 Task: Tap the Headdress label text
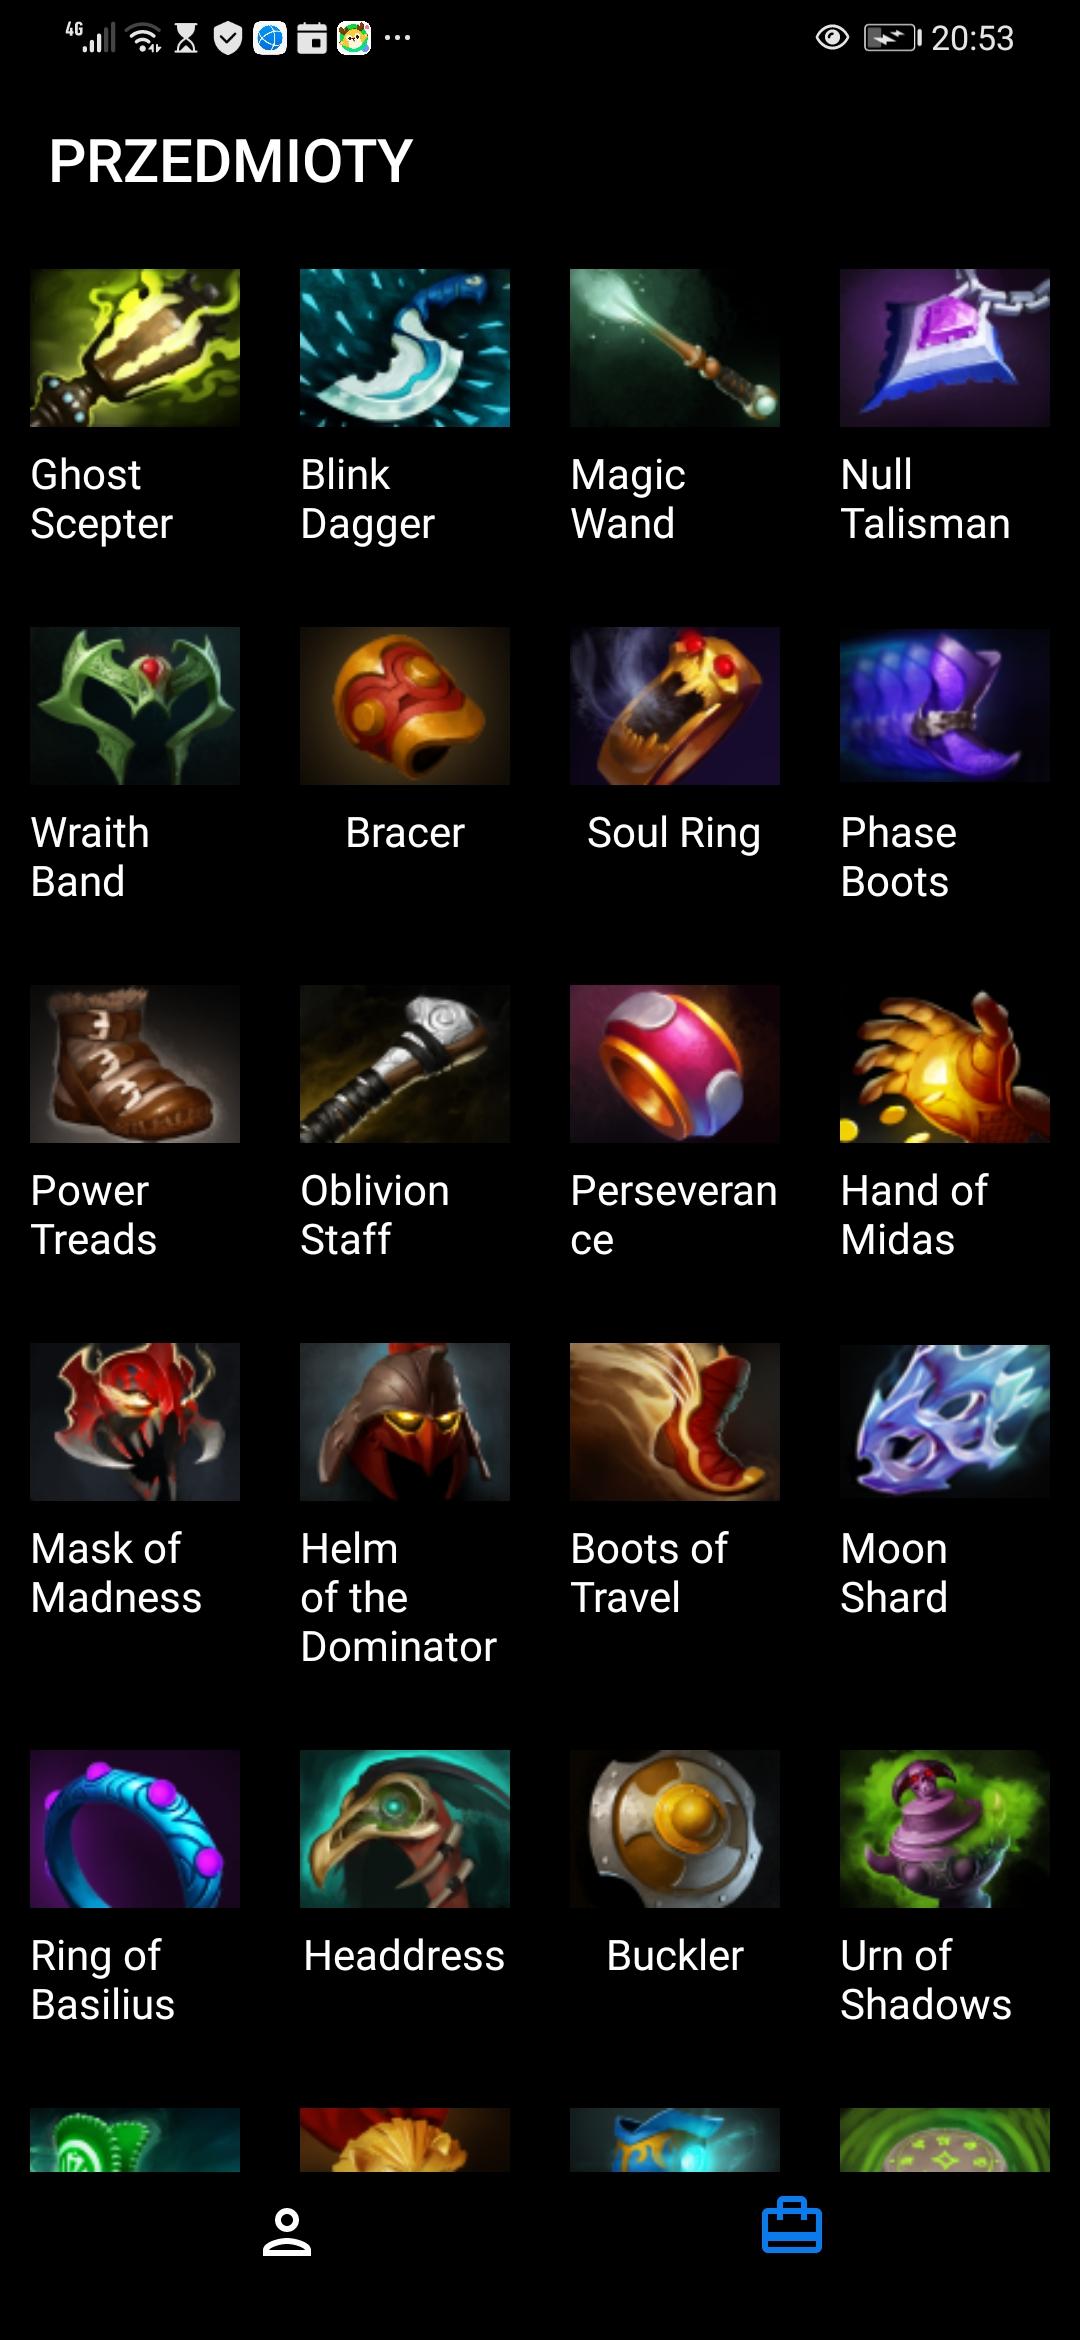click(405, 1956)
